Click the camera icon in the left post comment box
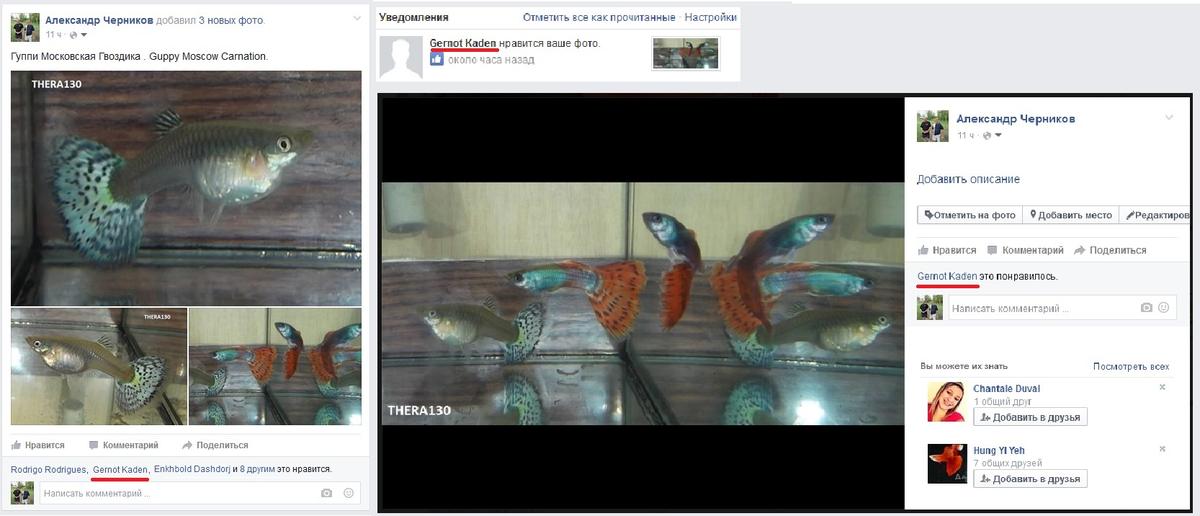 pos(326,493)
